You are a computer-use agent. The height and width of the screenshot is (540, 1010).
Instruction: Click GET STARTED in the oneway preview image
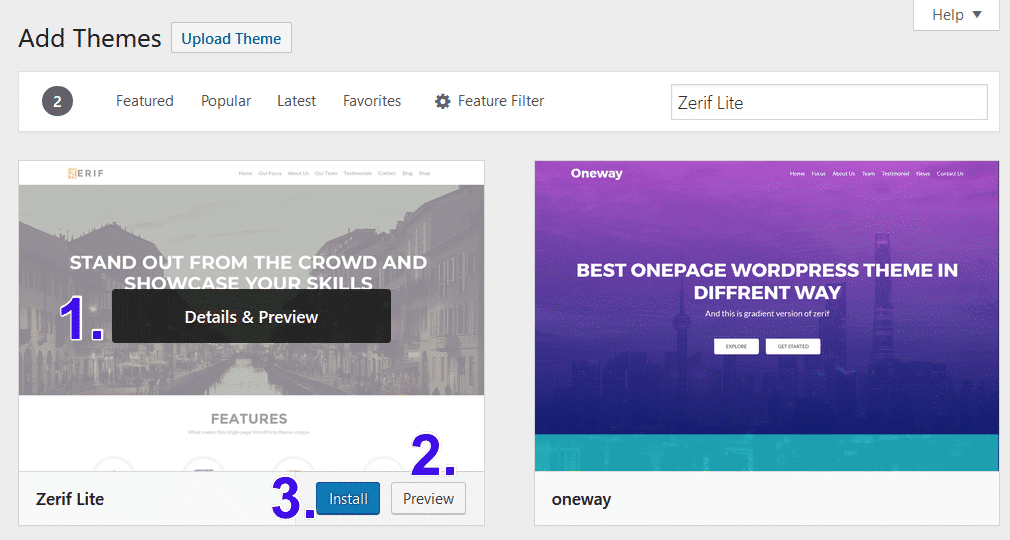click(793, 346)
